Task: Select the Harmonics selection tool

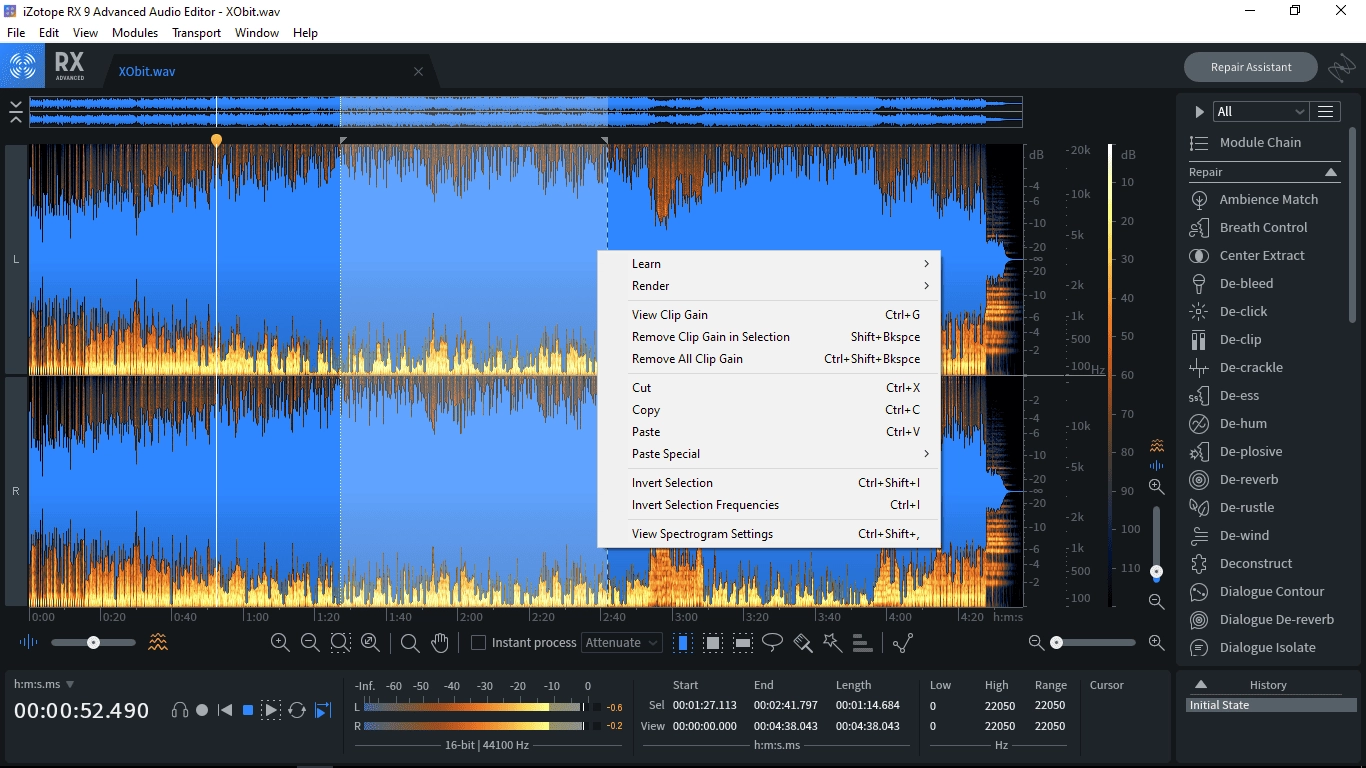Action: (x=863, y=643)
